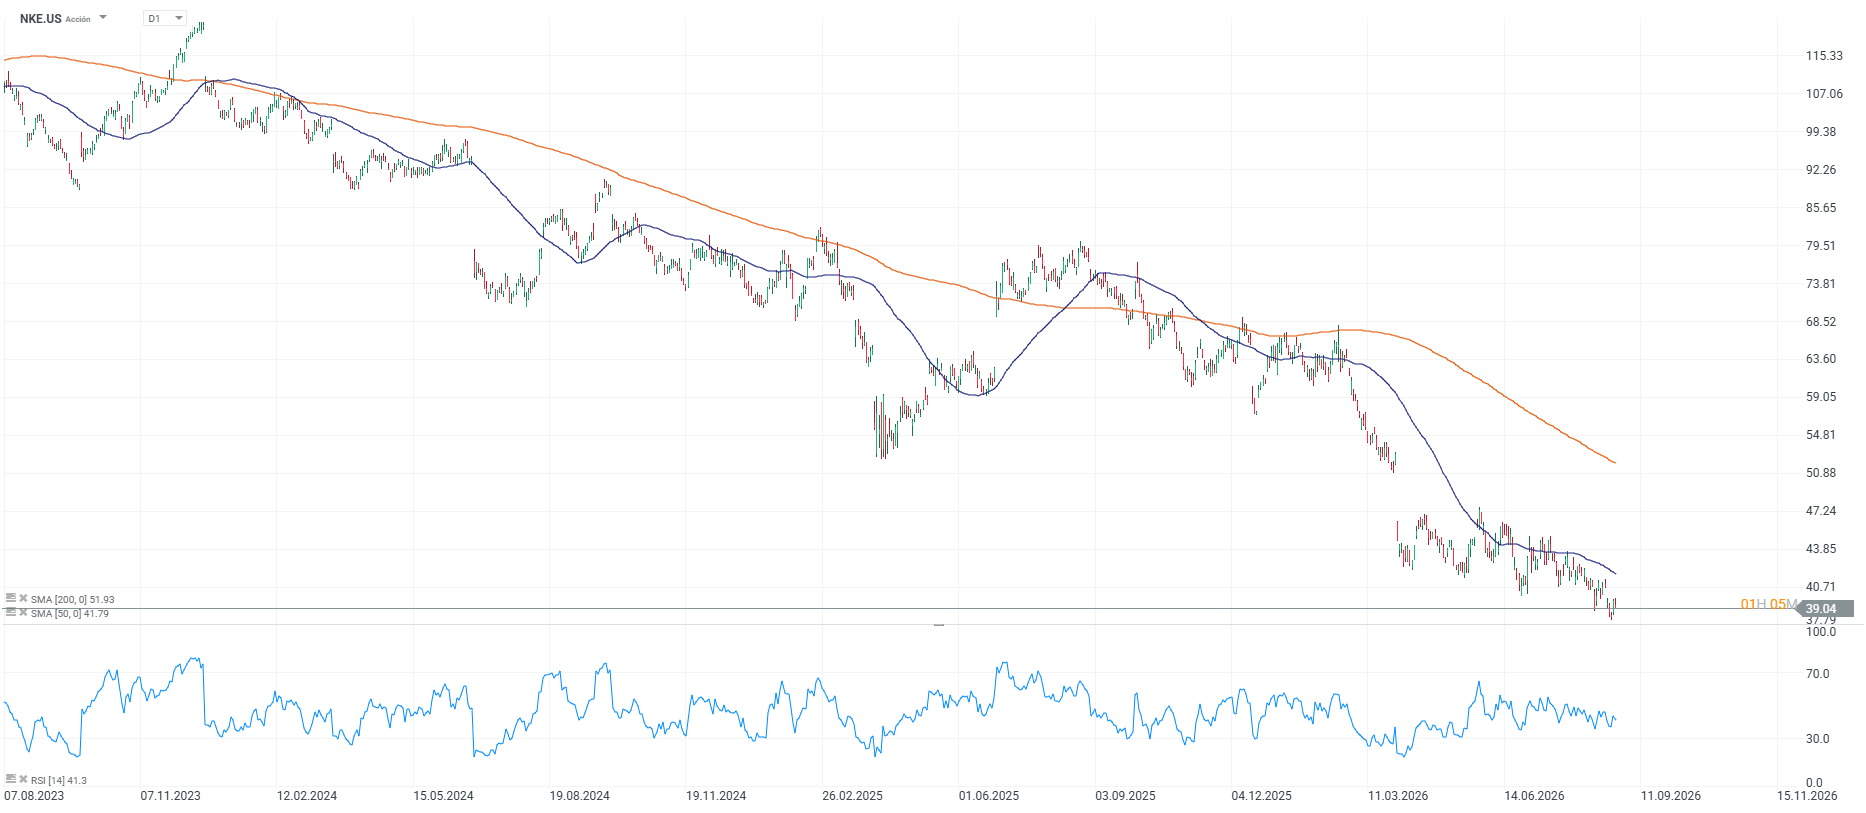This screenshot has height=813, width=1866.
Task: Click the 04.12.2025 date label
Action: (1261, 796)
